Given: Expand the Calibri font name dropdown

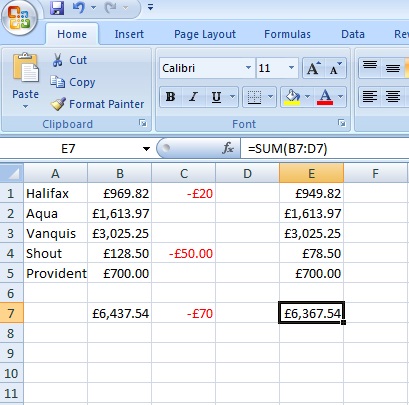Looking at the screenshot, I should [x=248, y=68].
